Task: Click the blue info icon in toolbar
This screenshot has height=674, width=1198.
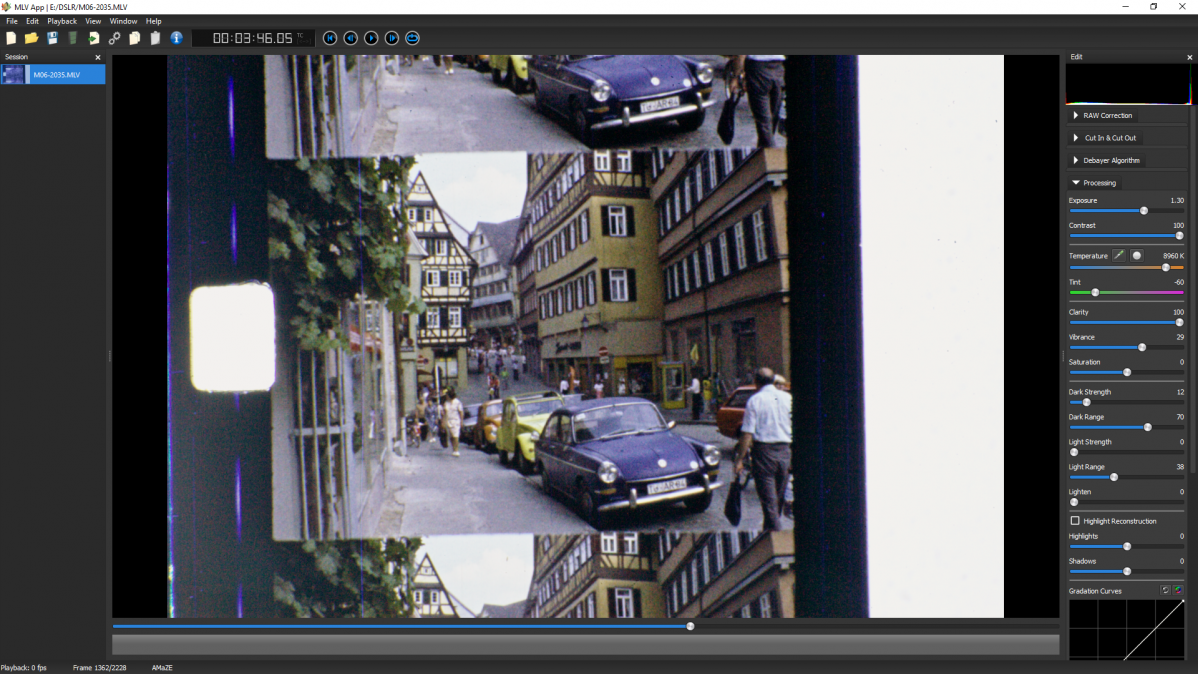Action: (x=176, y=37)
